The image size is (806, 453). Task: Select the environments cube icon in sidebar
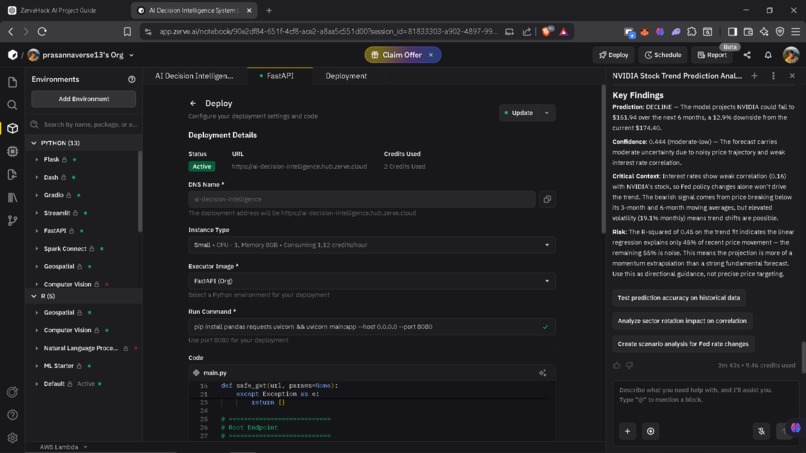coord(12,129)
